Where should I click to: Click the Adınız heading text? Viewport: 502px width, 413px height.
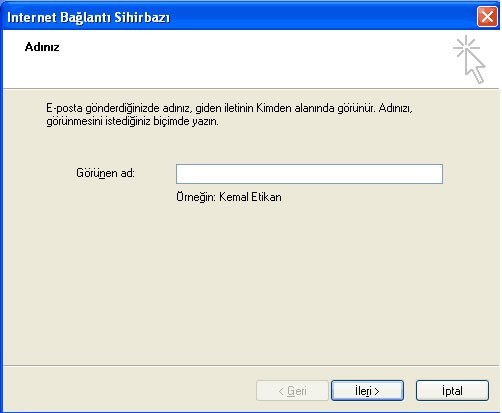pos(42,47)
